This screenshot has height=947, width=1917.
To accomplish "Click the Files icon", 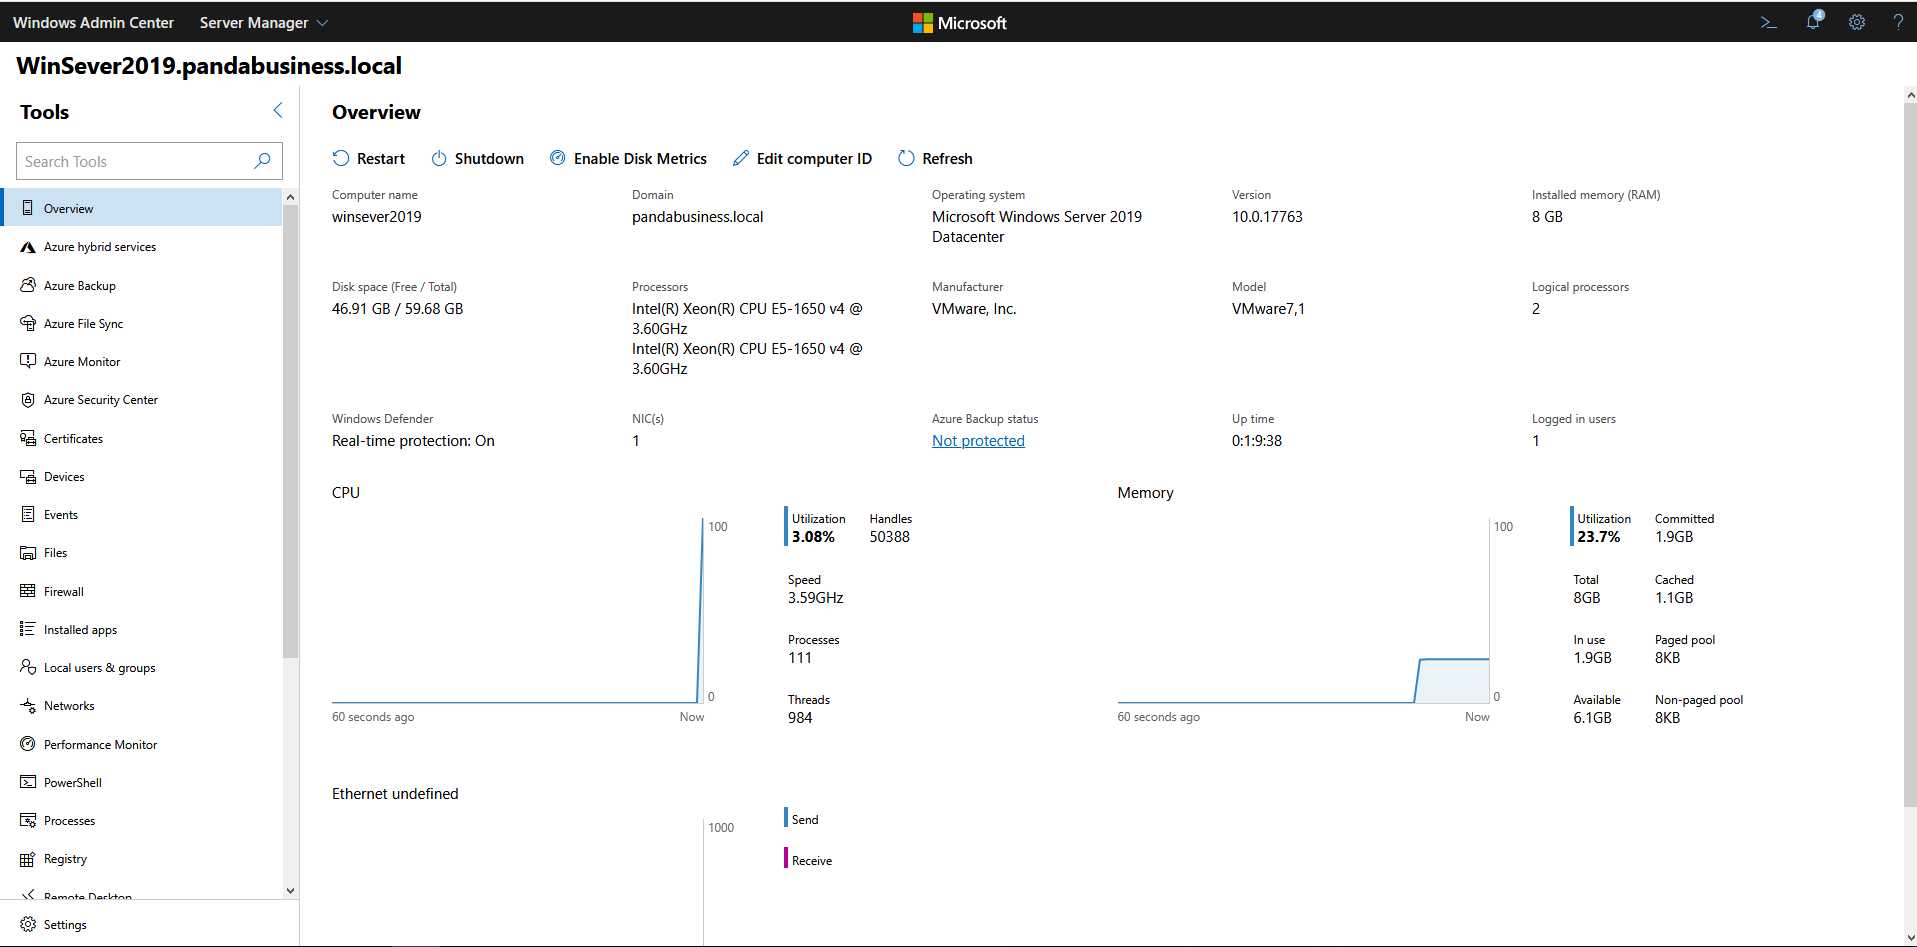I will (28, 553).
